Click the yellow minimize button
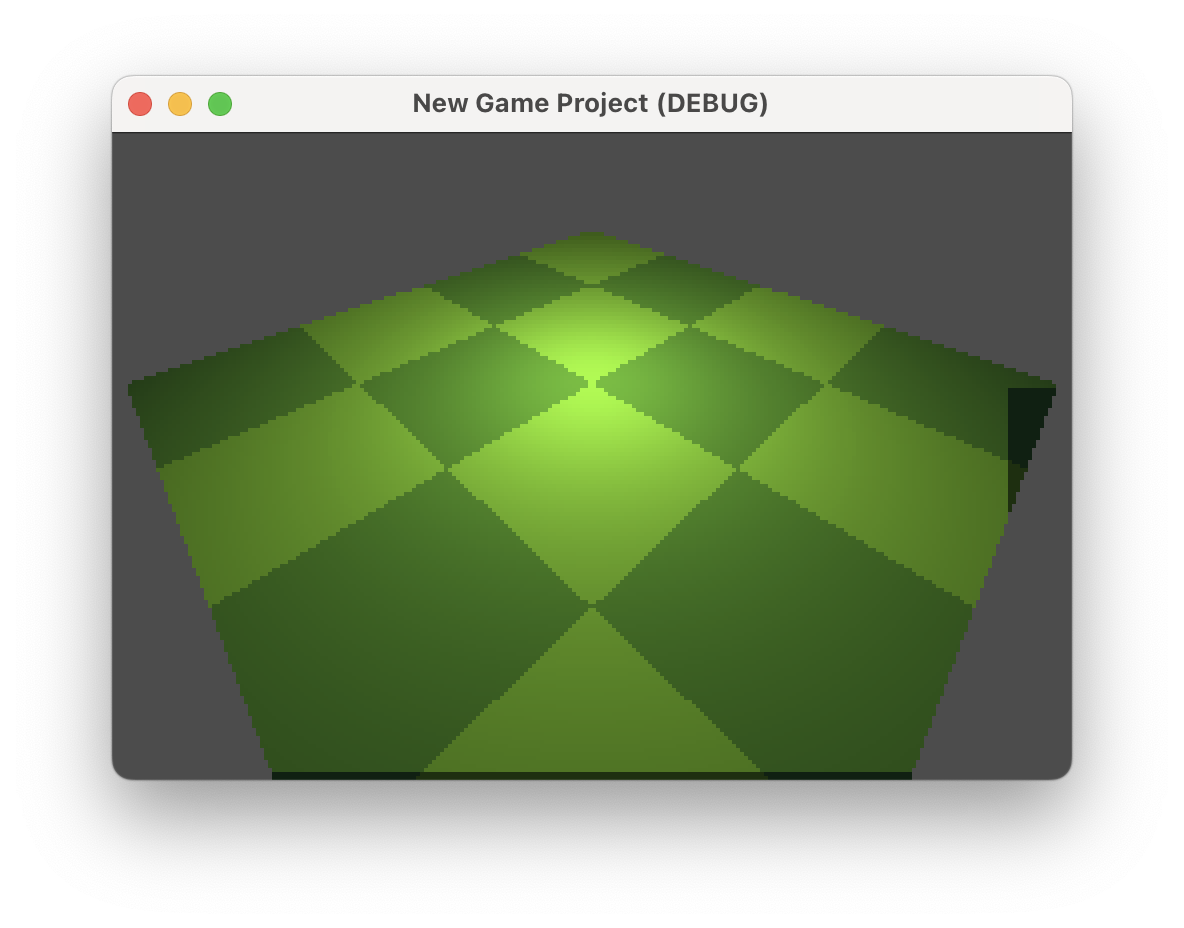The image size is (1184, 928). click(x=181, y=103)
